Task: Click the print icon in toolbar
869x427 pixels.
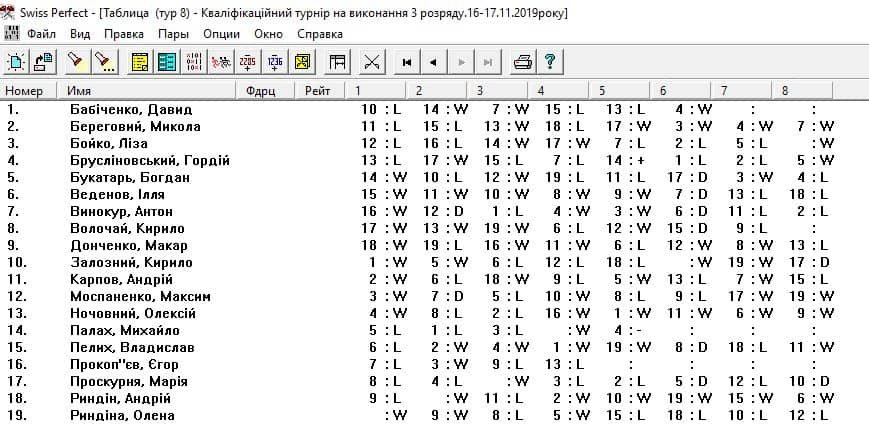Action: [523, 62]
